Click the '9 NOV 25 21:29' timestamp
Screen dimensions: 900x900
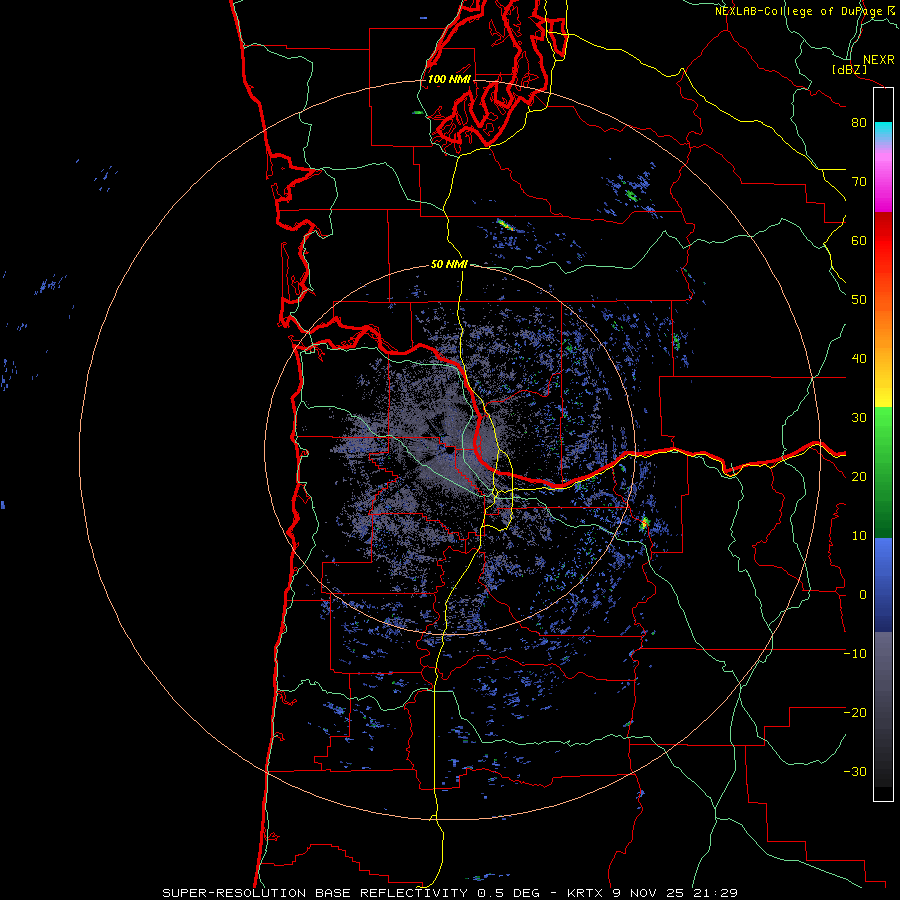(676, 893)
